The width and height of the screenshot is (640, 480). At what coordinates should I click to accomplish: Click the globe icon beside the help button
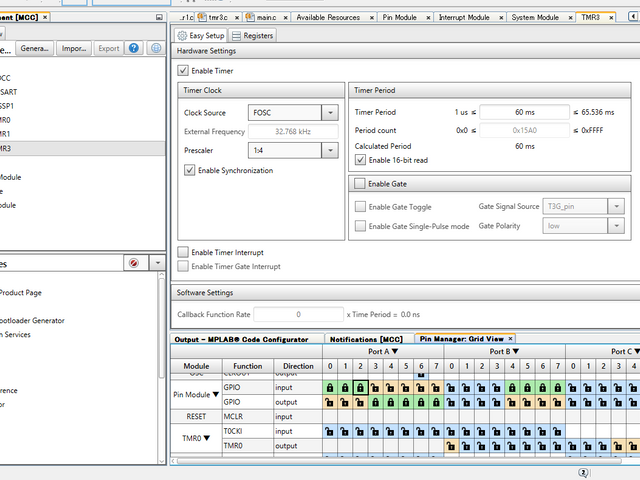tap(155, 48)
